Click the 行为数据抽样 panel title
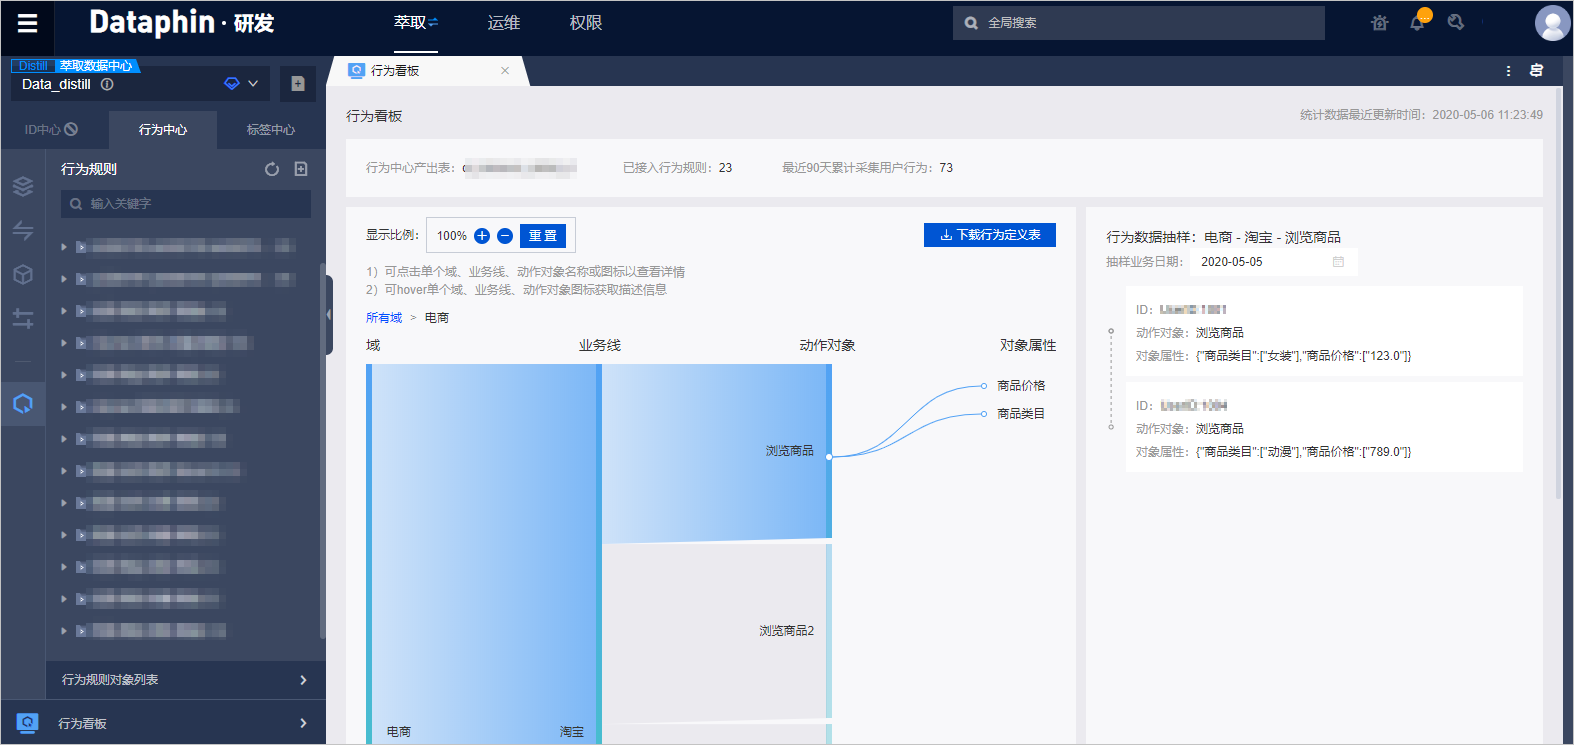Image resolution: width=1574 pixels, height=745 pixels. [1223, 237]
